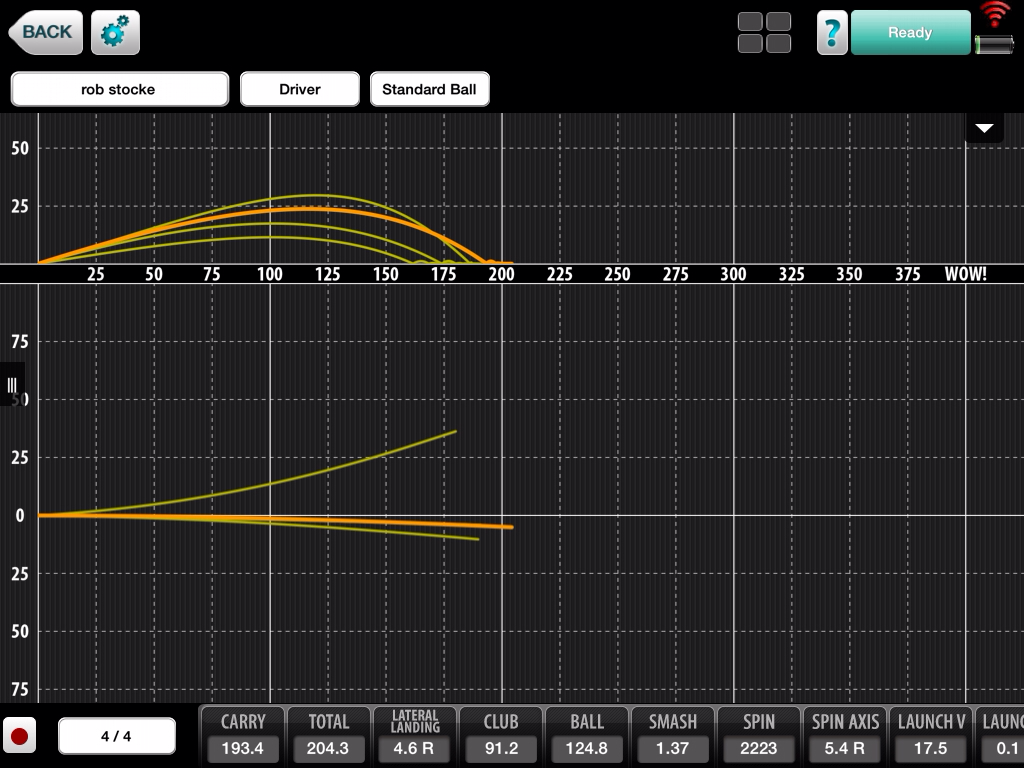Tap the green battery indicator icon
The image size is (1024, 768).
point(994,44)
